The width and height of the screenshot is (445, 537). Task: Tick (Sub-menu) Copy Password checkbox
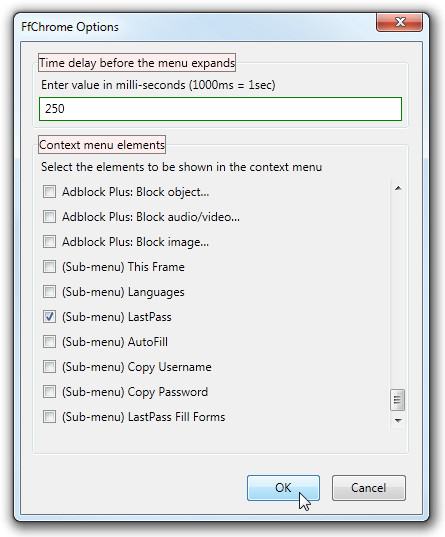49,391
